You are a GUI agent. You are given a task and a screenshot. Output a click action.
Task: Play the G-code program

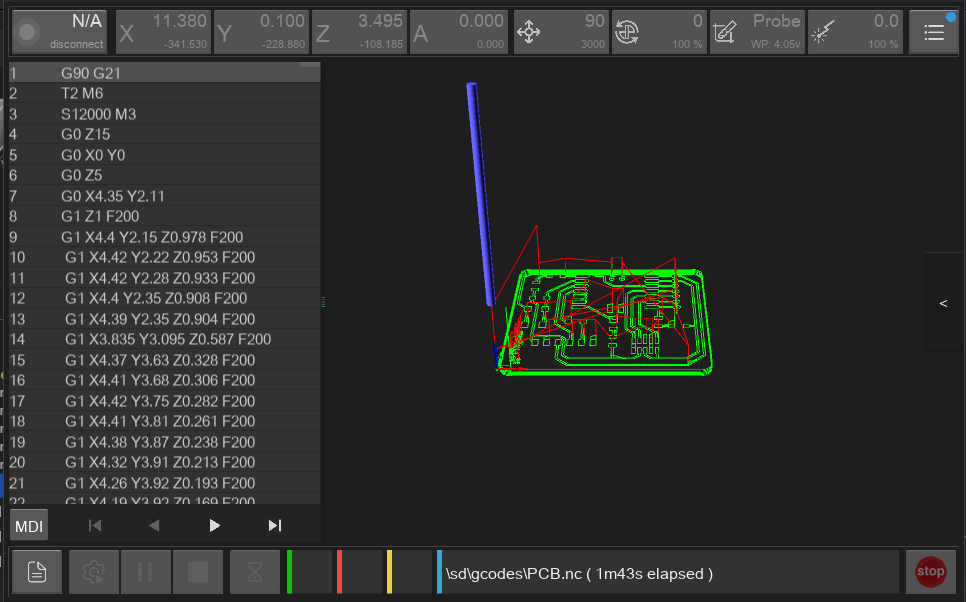pyautogui.click(x=214, y=526)
